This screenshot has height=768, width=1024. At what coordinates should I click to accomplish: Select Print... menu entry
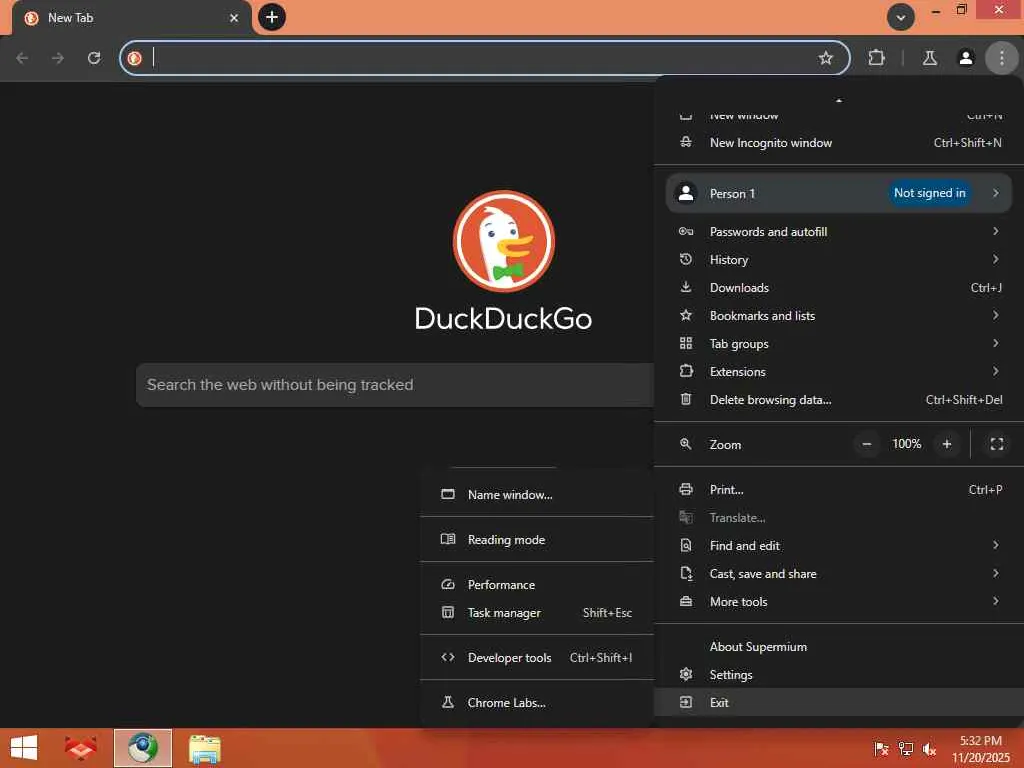point(839,490)
